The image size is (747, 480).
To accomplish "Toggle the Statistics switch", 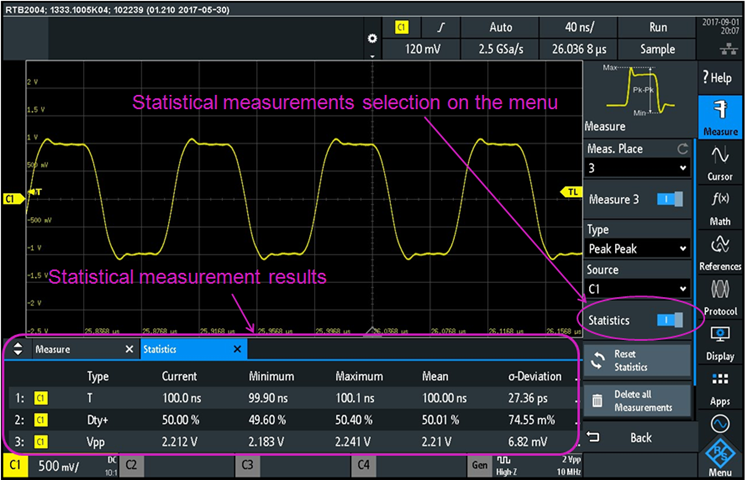I will pos(670,320).
